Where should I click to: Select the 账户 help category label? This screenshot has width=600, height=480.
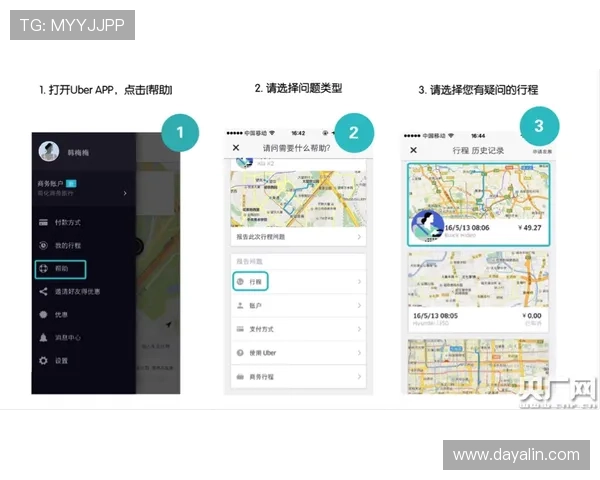[256, 305]
